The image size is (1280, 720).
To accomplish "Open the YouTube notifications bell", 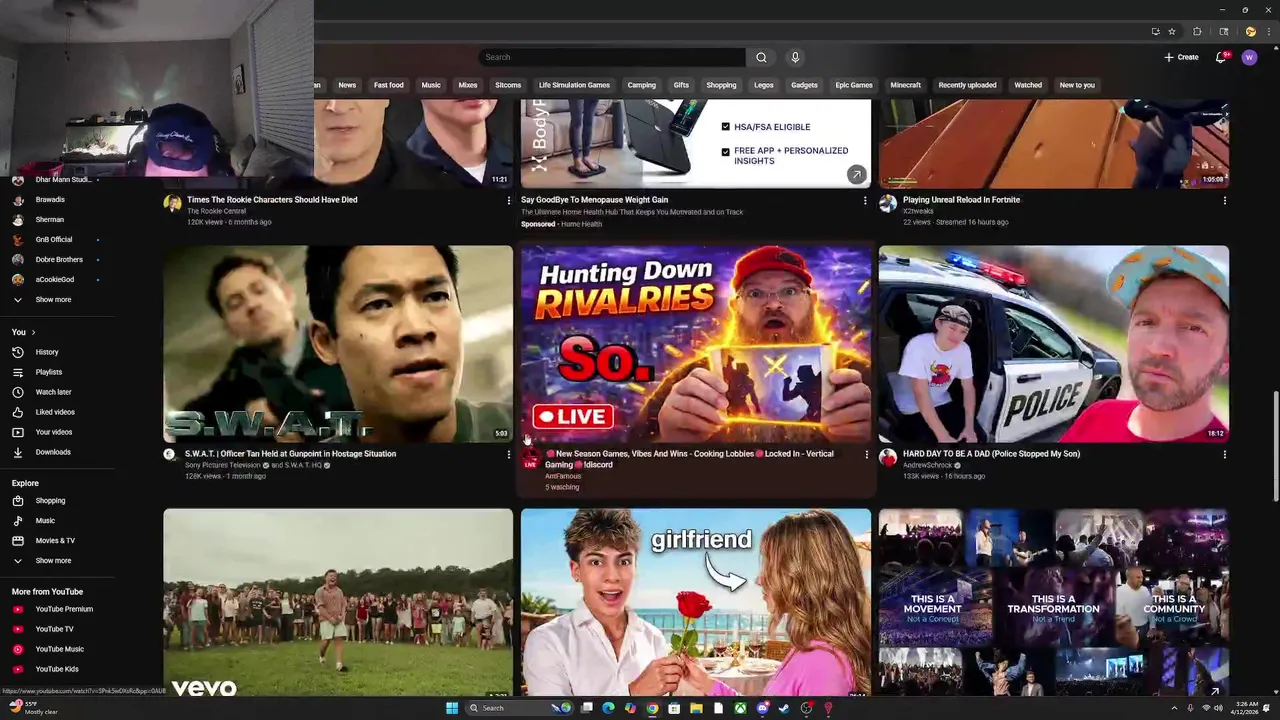I will pos(1220,57).
